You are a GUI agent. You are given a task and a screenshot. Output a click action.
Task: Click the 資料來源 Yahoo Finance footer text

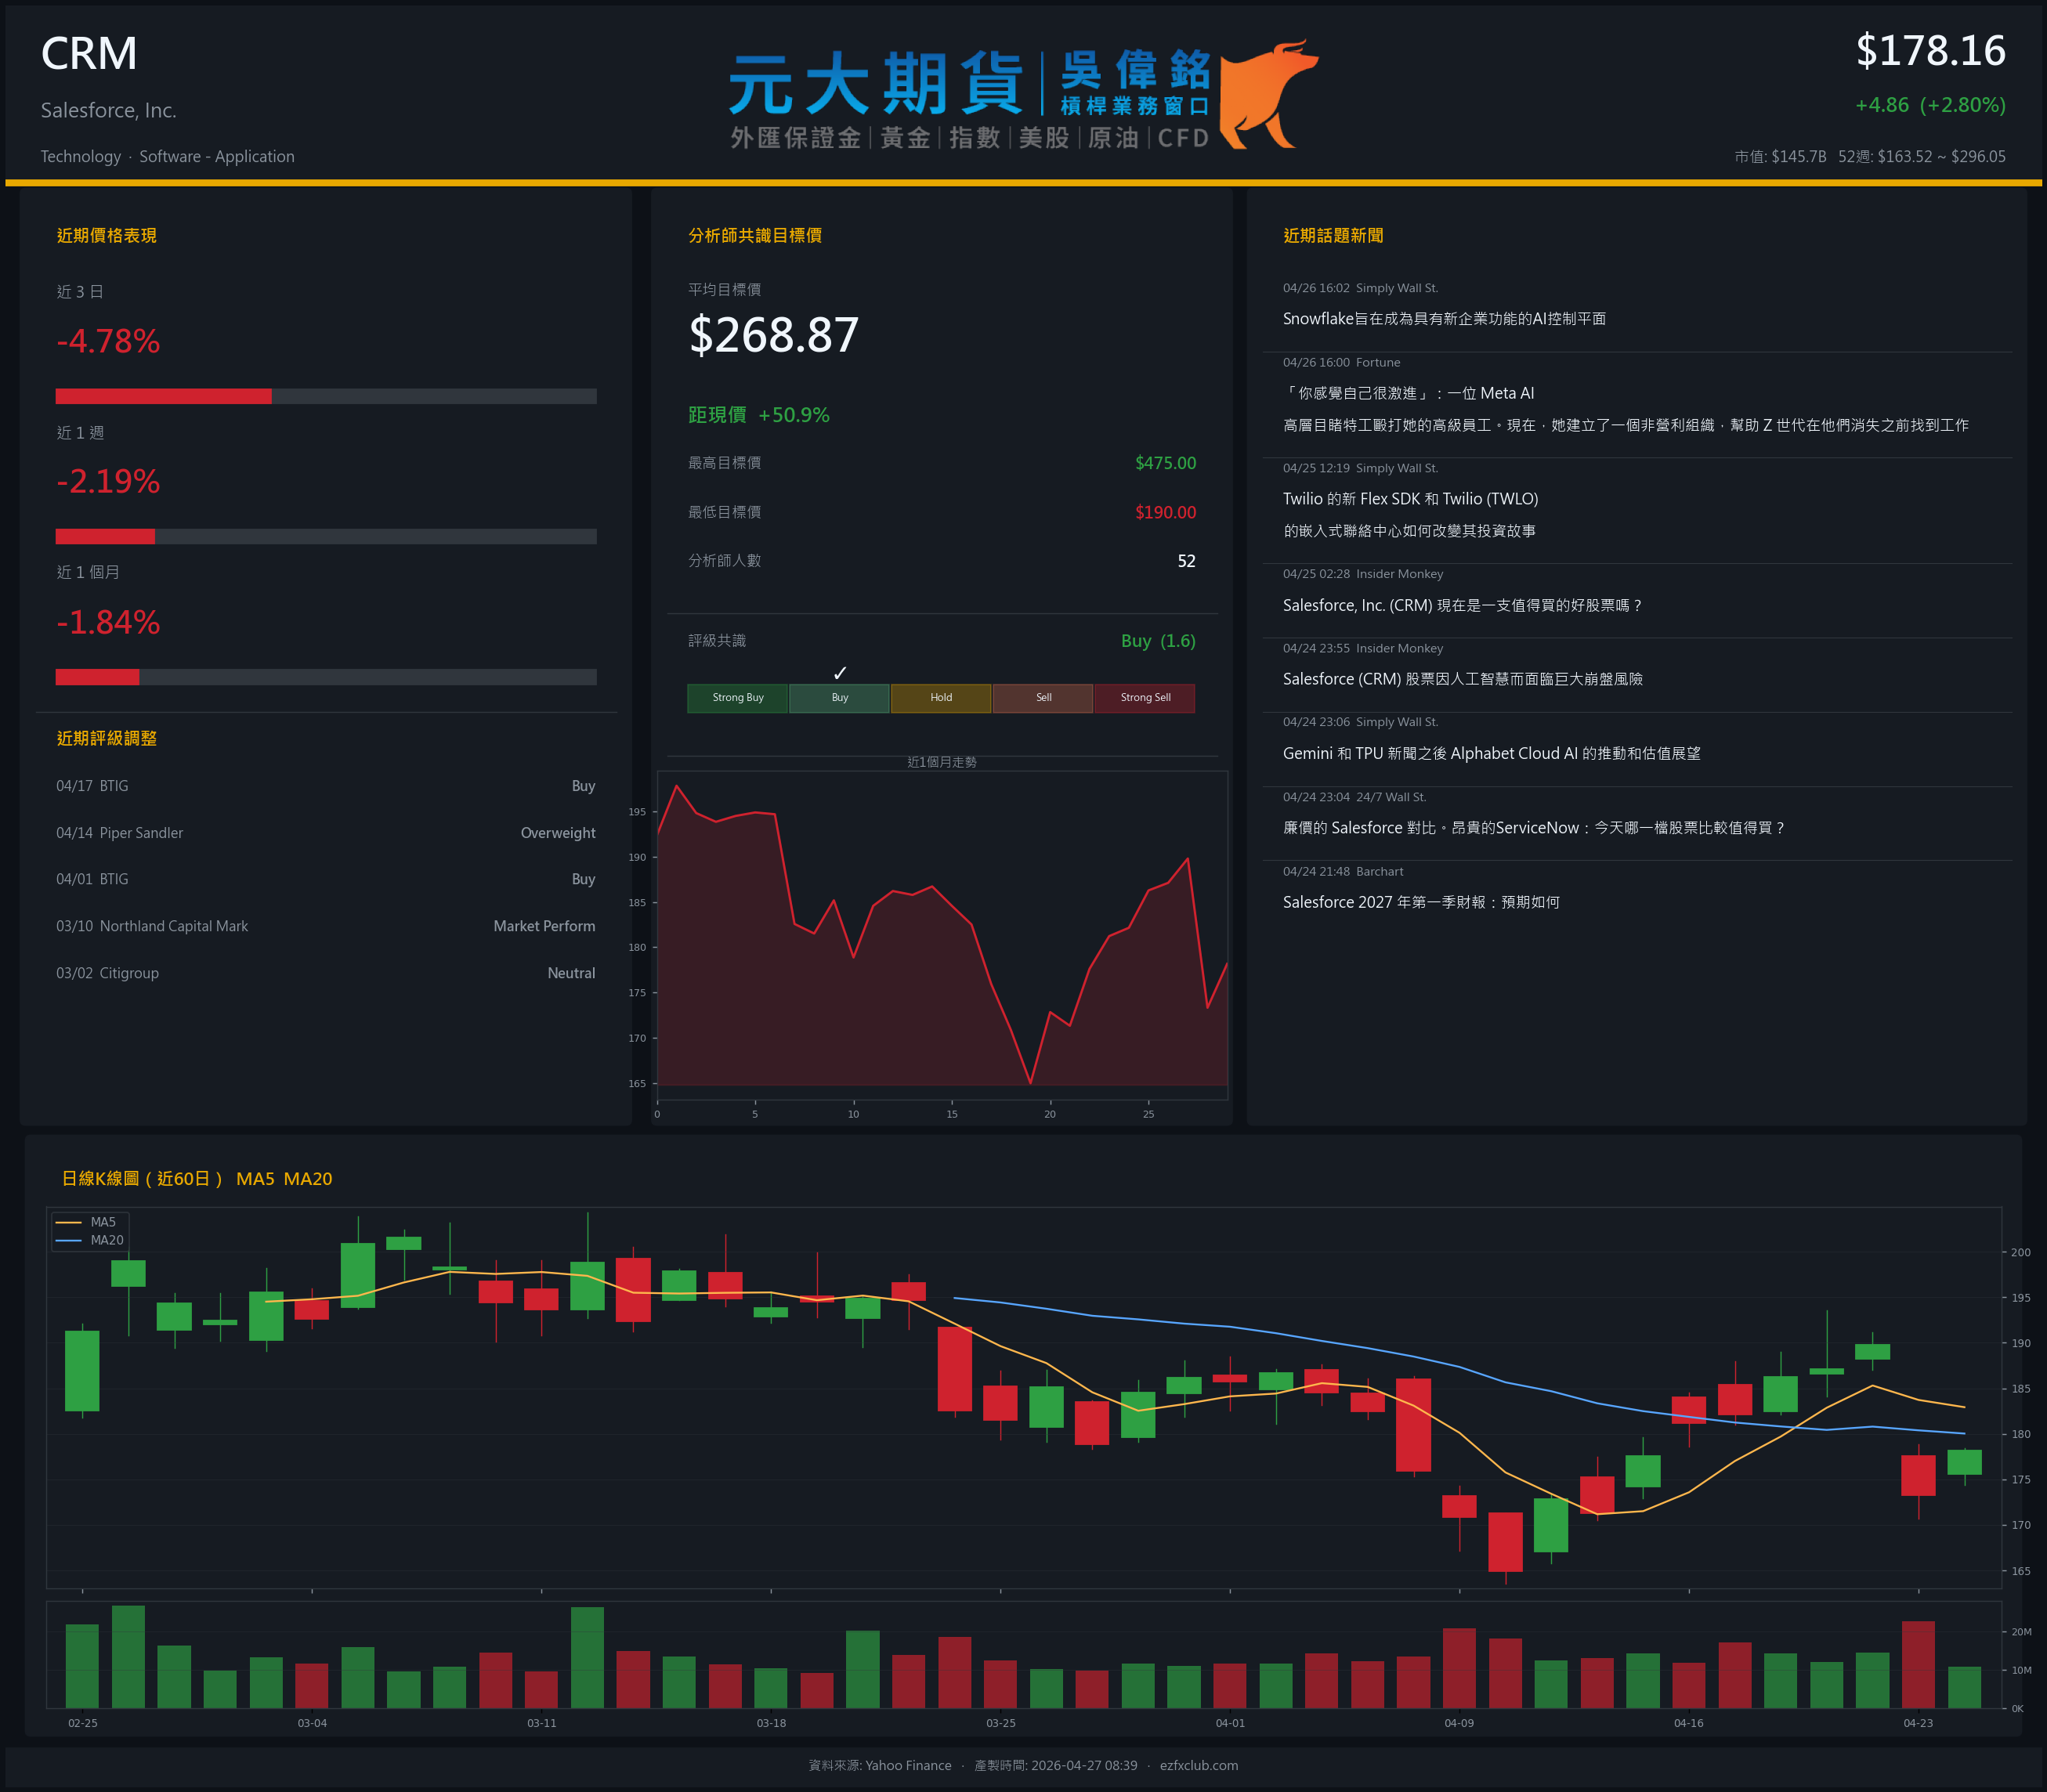880,1765
